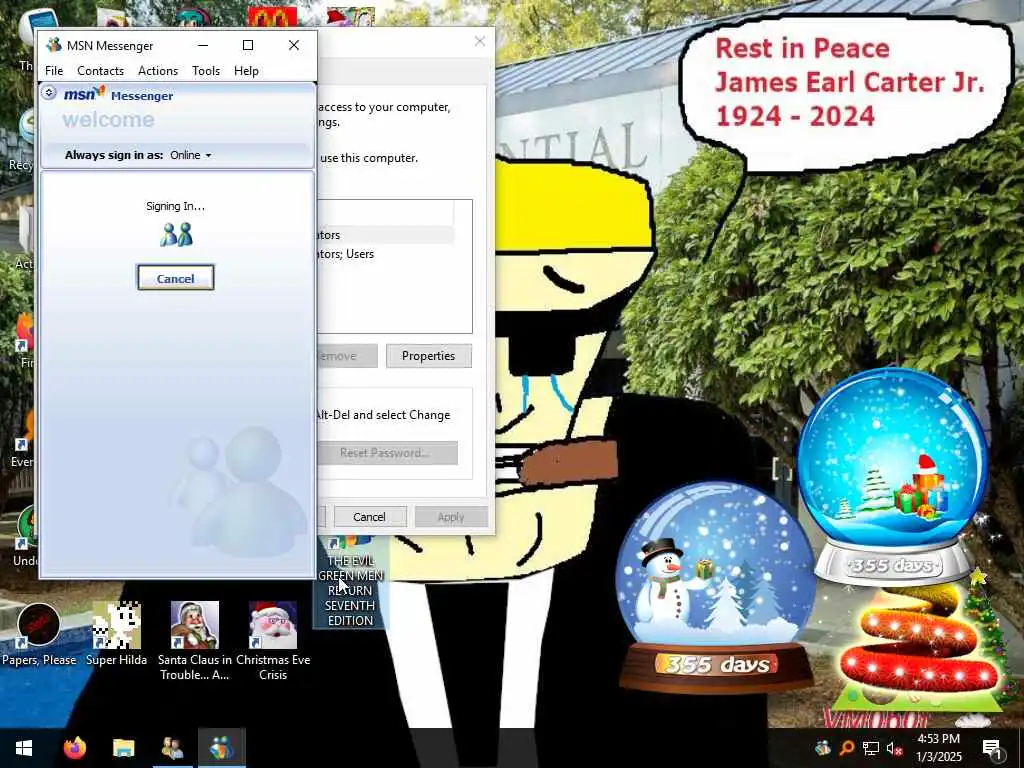Screen dimensions: 1024x768
Task: Click the MSN Messenger taskbar button
Action: 221,748
